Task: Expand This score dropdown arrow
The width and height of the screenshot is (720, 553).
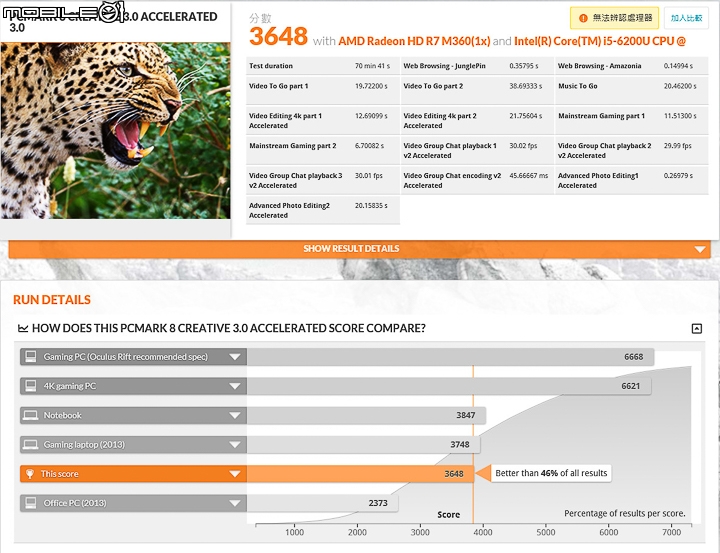Action: [x=235, y=474]
